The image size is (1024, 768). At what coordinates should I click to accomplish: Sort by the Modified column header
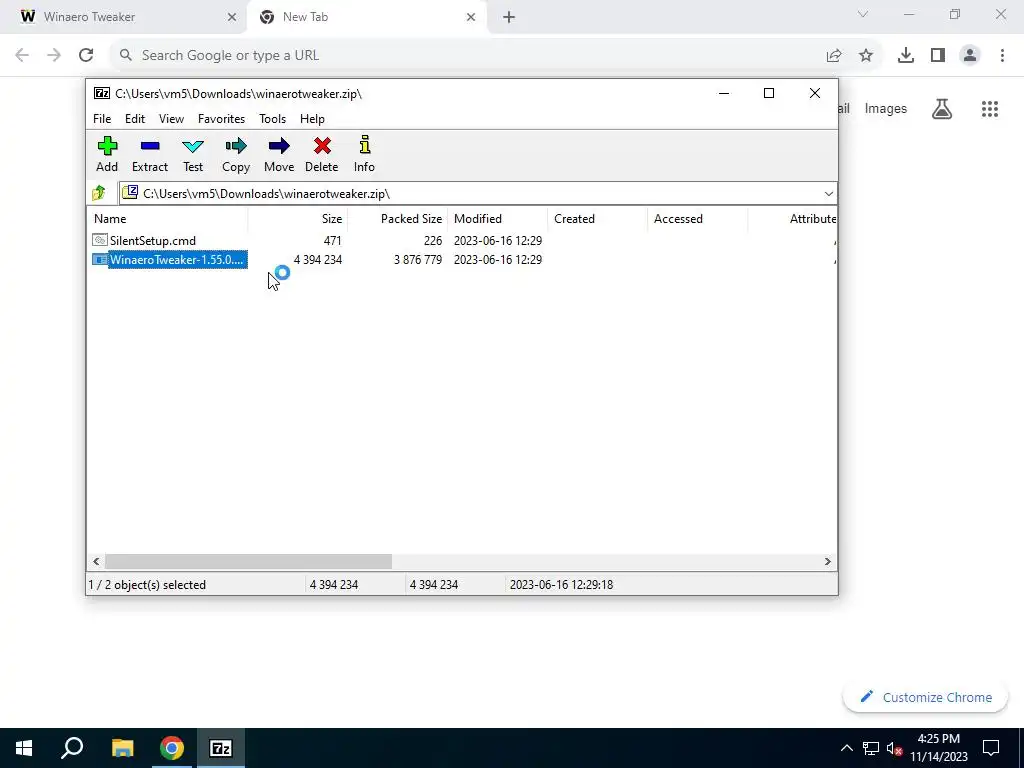point(498,219)
